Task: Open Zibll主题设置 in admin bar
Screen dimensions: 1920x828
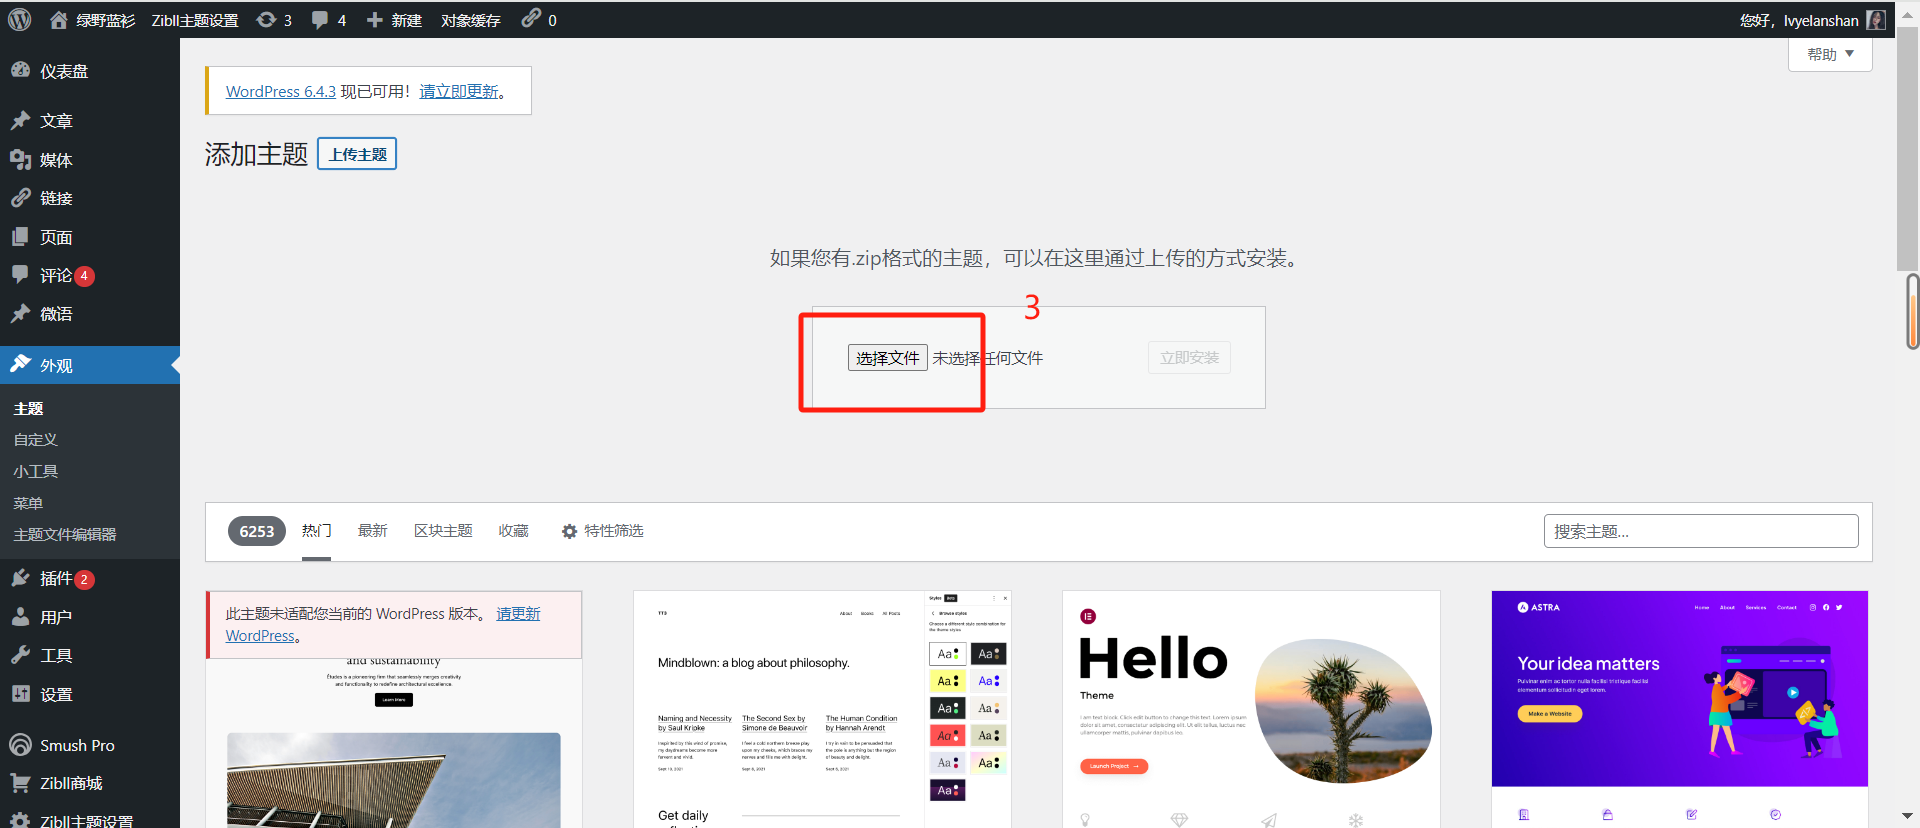Action: (195, 20)
